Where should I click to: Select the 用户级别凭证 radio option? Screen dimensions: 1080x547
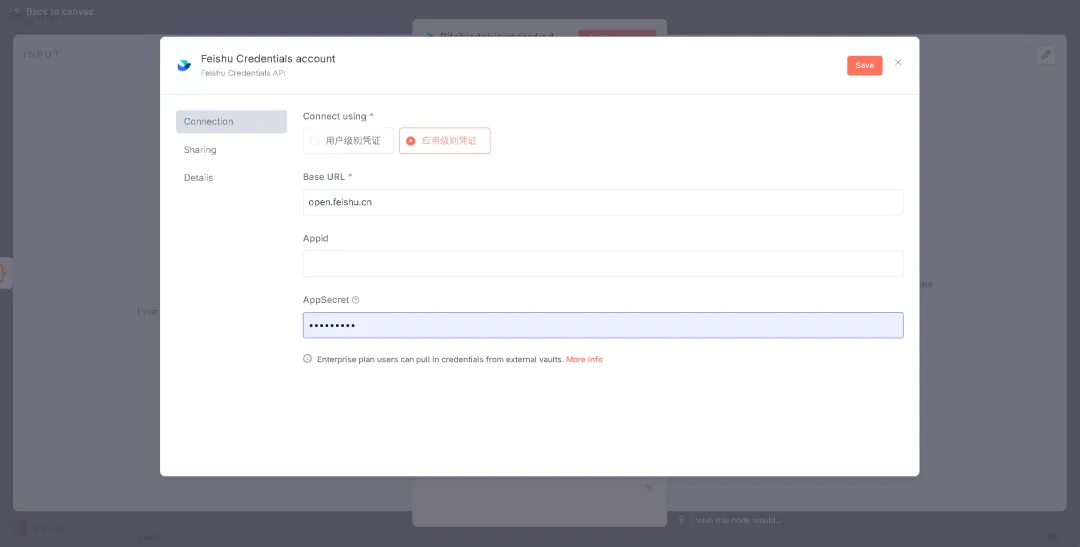348,141
